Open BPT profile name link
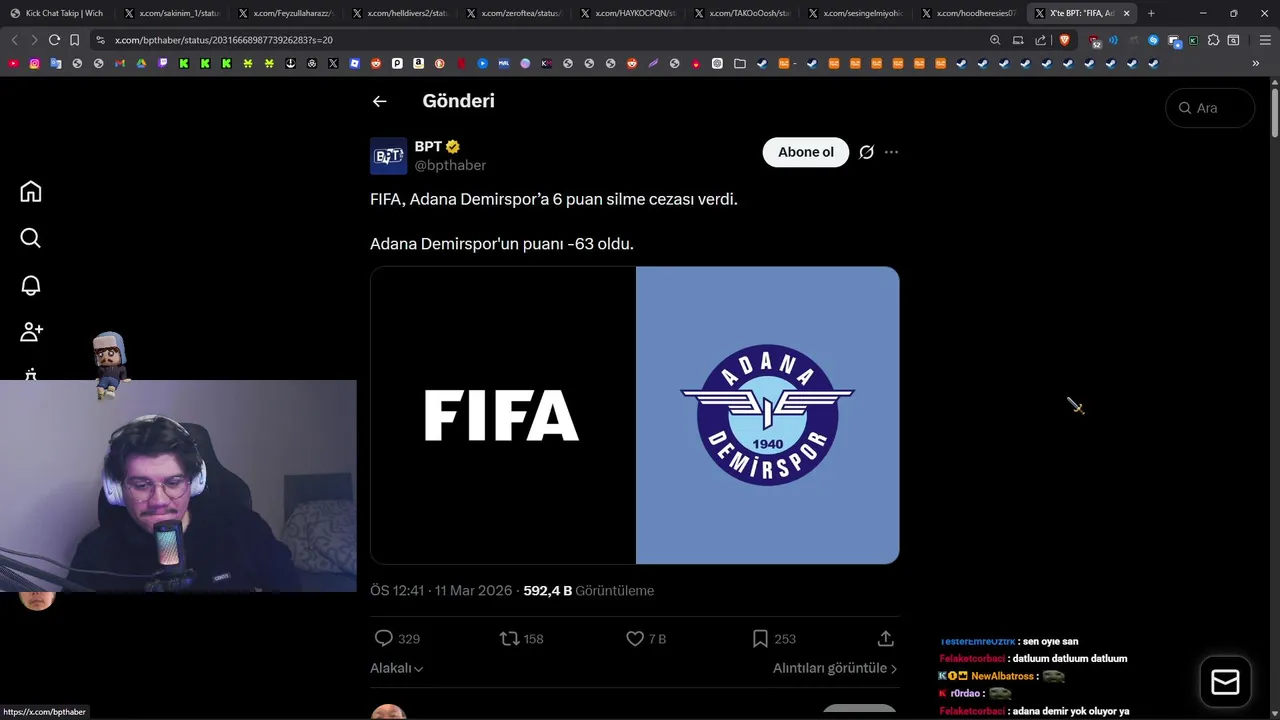Viewport: 1280px width, 720px height. [428, 146]
